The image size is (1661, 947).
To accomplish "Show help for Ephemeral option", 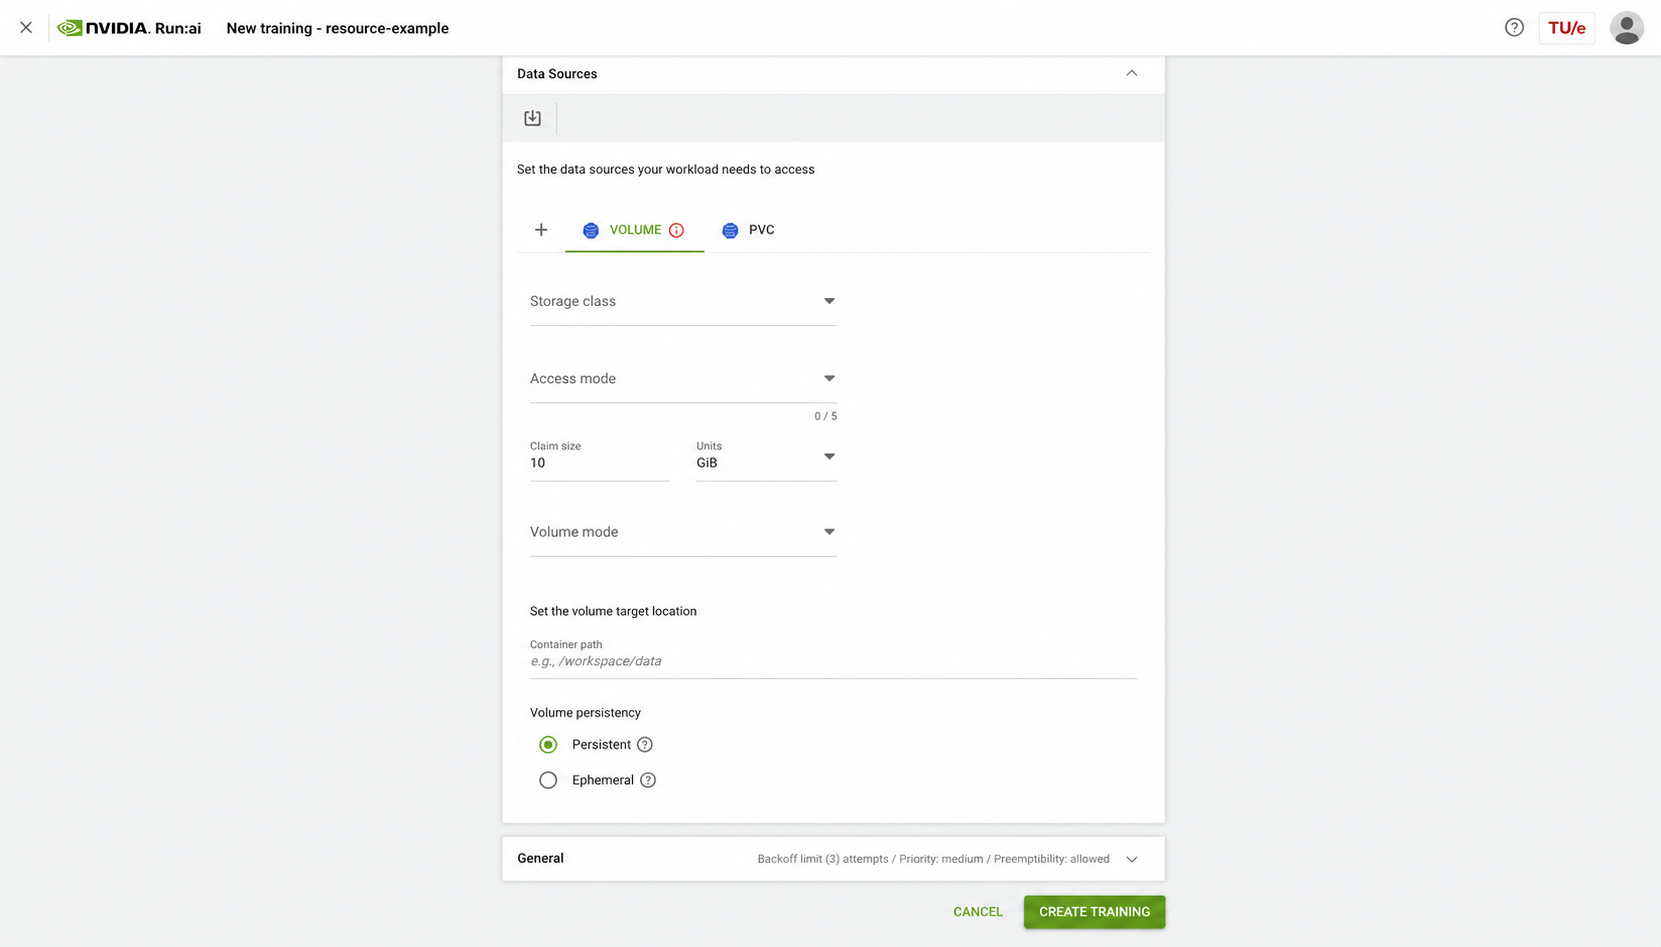I will [x=648, y=780].
